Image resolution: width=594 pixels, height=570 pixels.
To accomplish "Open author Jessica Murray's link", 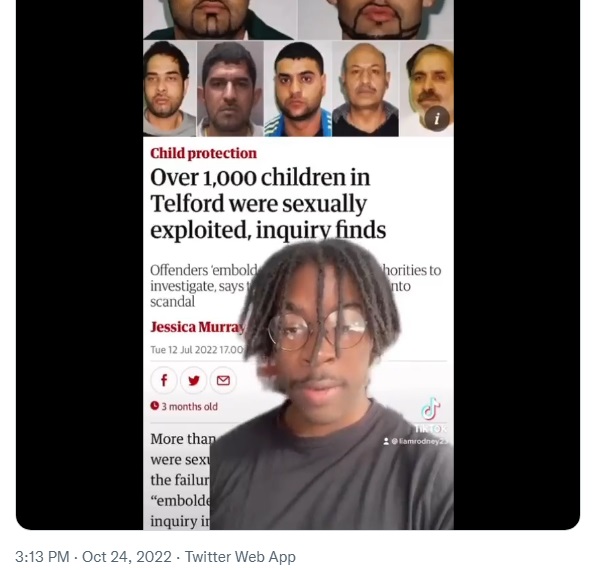I will [197, 327].
